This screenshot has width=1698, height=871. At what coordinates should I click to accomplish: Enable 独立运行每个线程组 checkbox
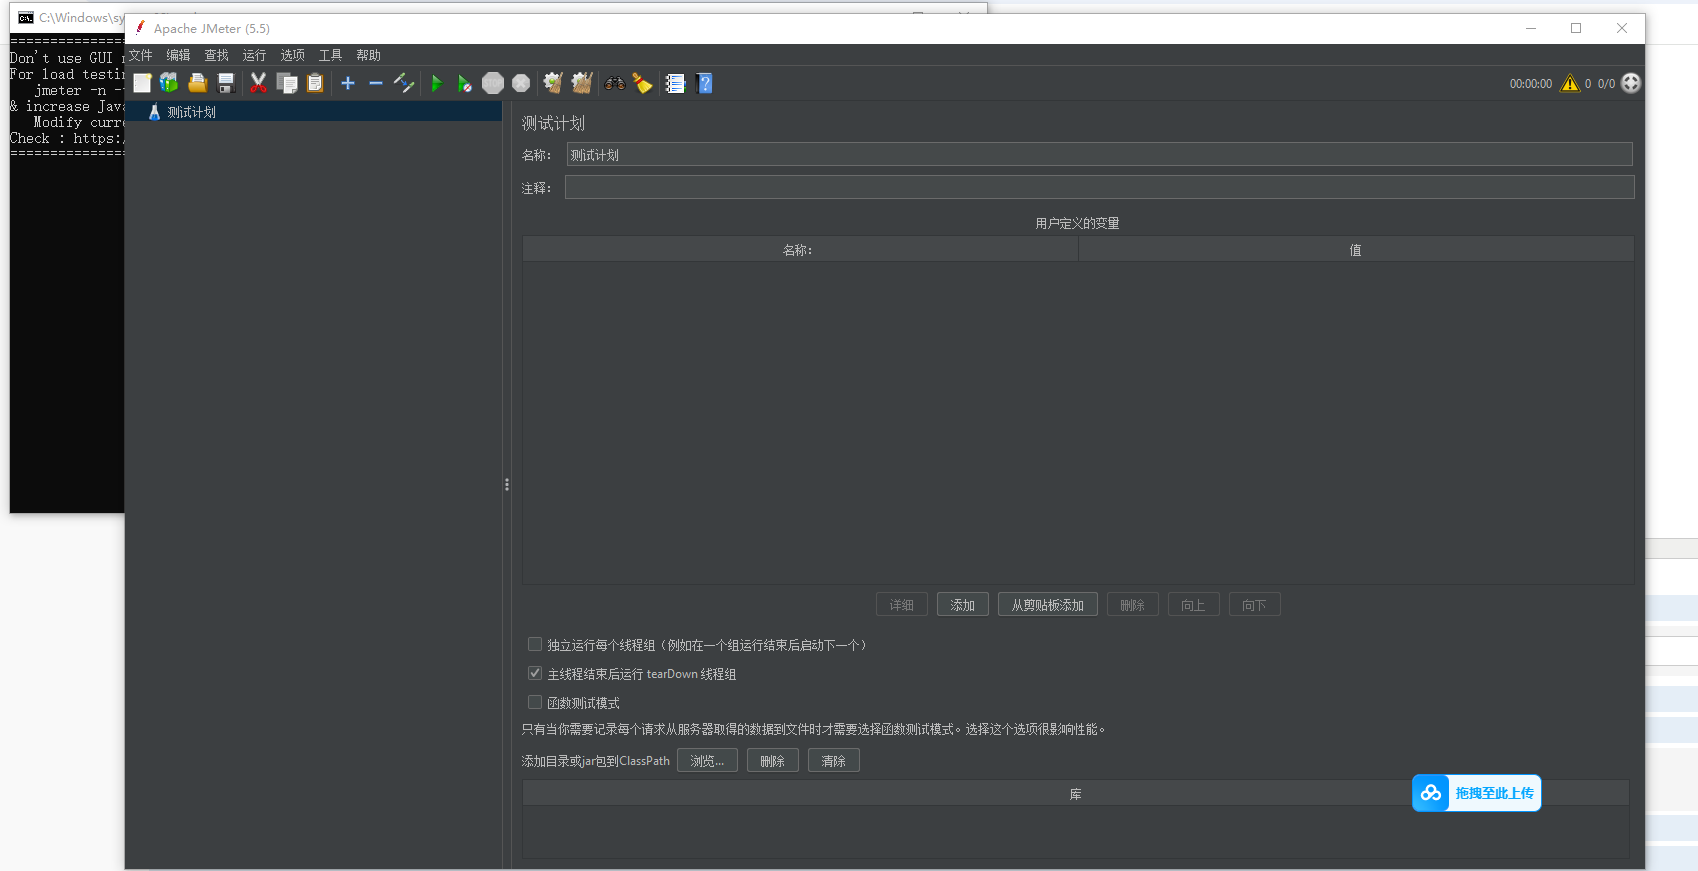click(x=535, y=645)
